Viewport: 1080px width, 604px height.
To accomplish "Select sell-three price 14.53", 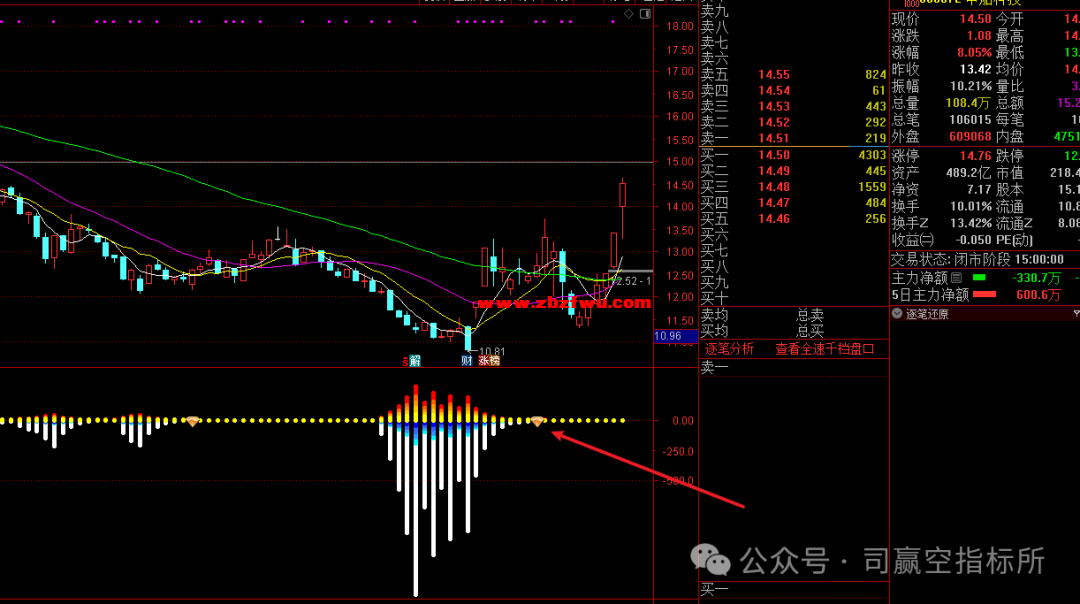I will [774, 106].
